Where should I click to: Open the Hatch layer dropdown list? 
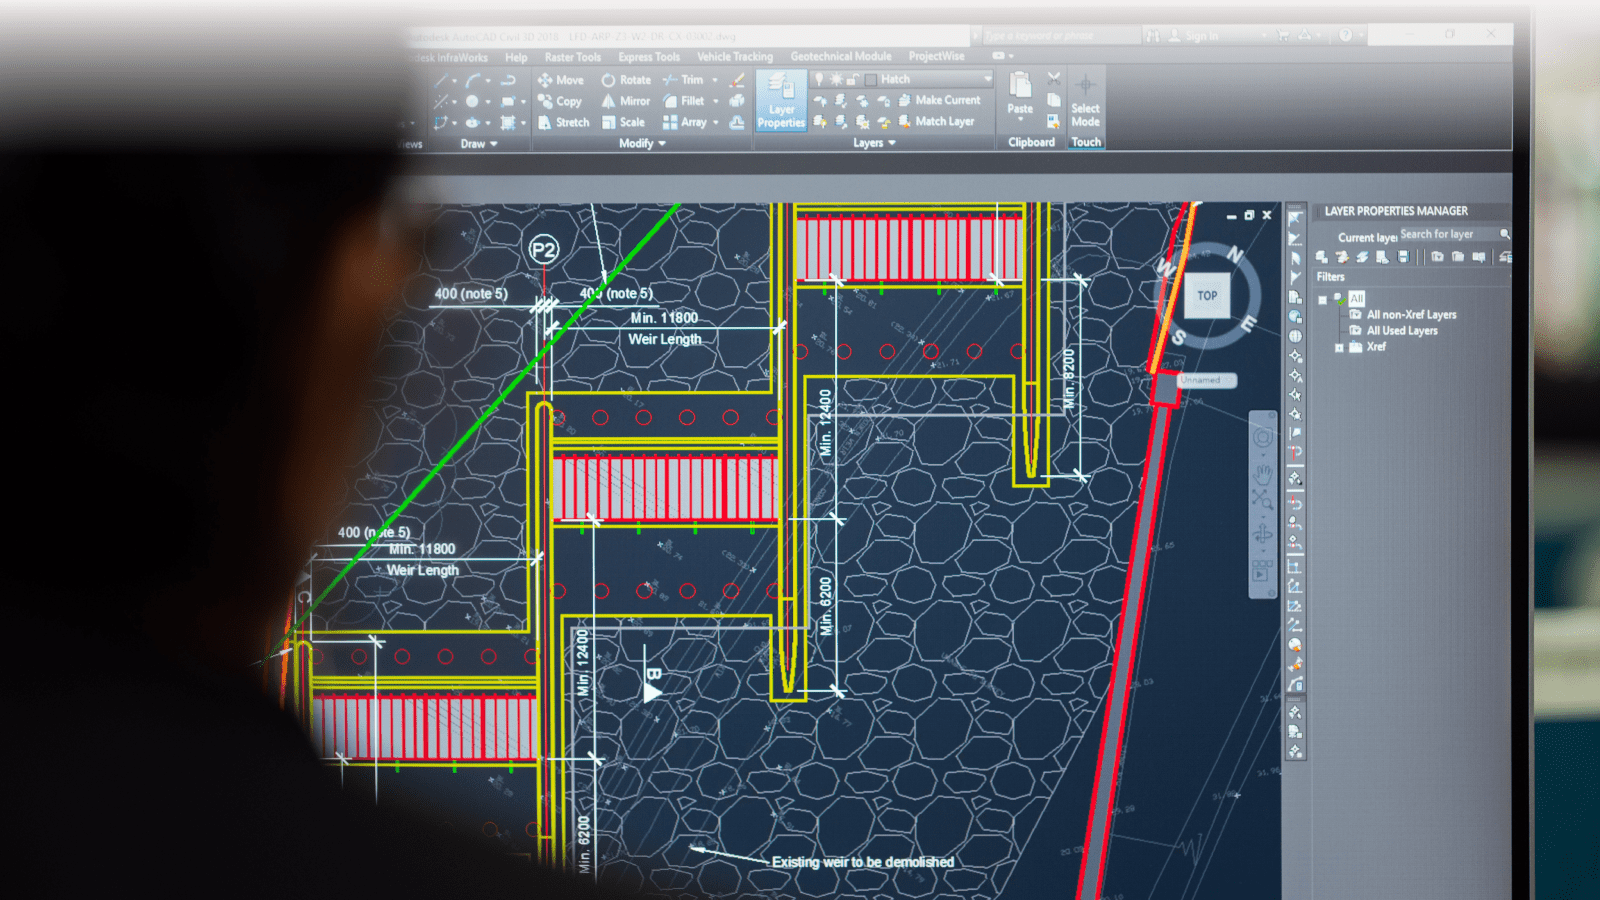tap(987, 79)
